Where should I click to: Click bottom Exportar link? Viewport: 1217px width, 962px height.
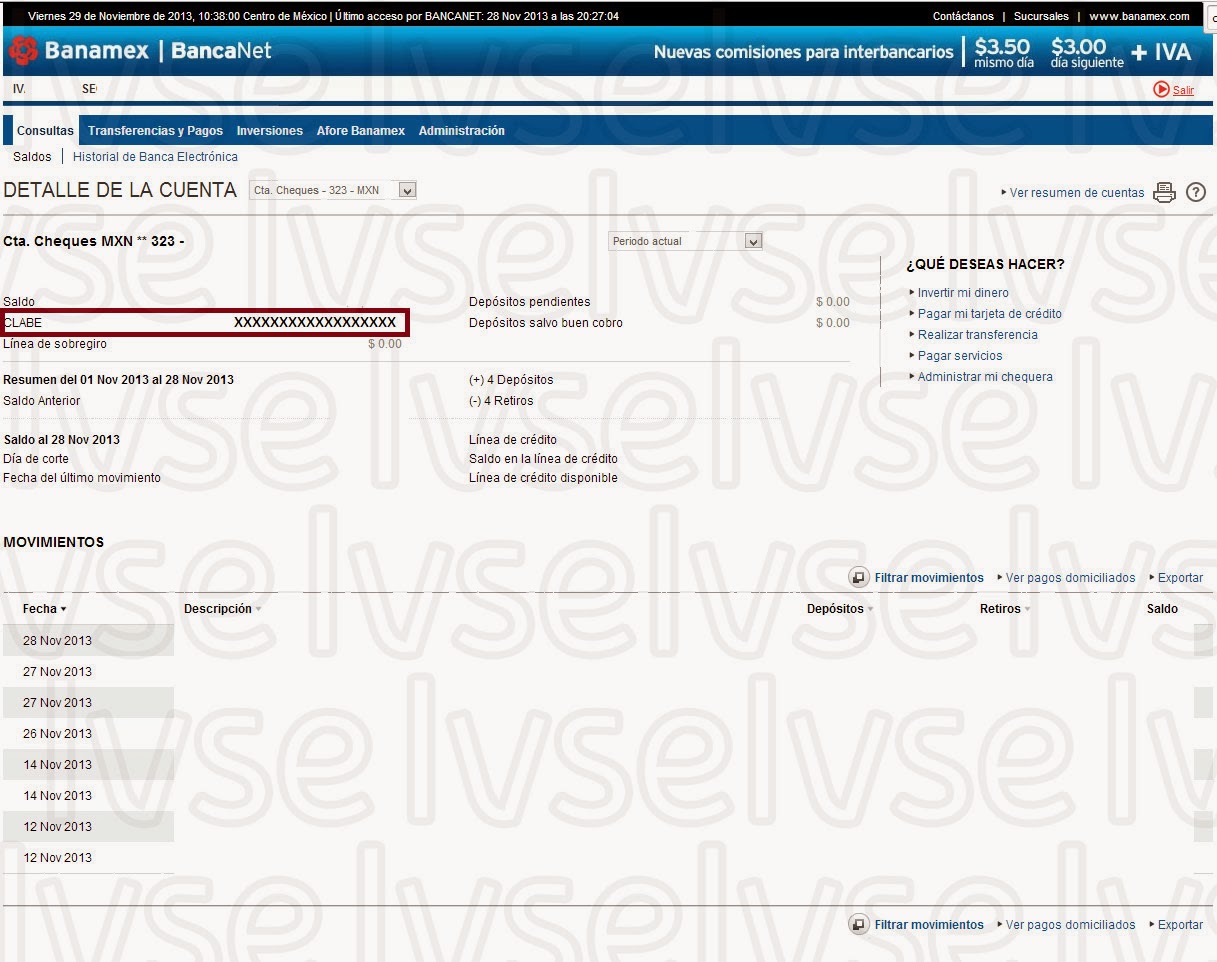(x=1180, y=925)
